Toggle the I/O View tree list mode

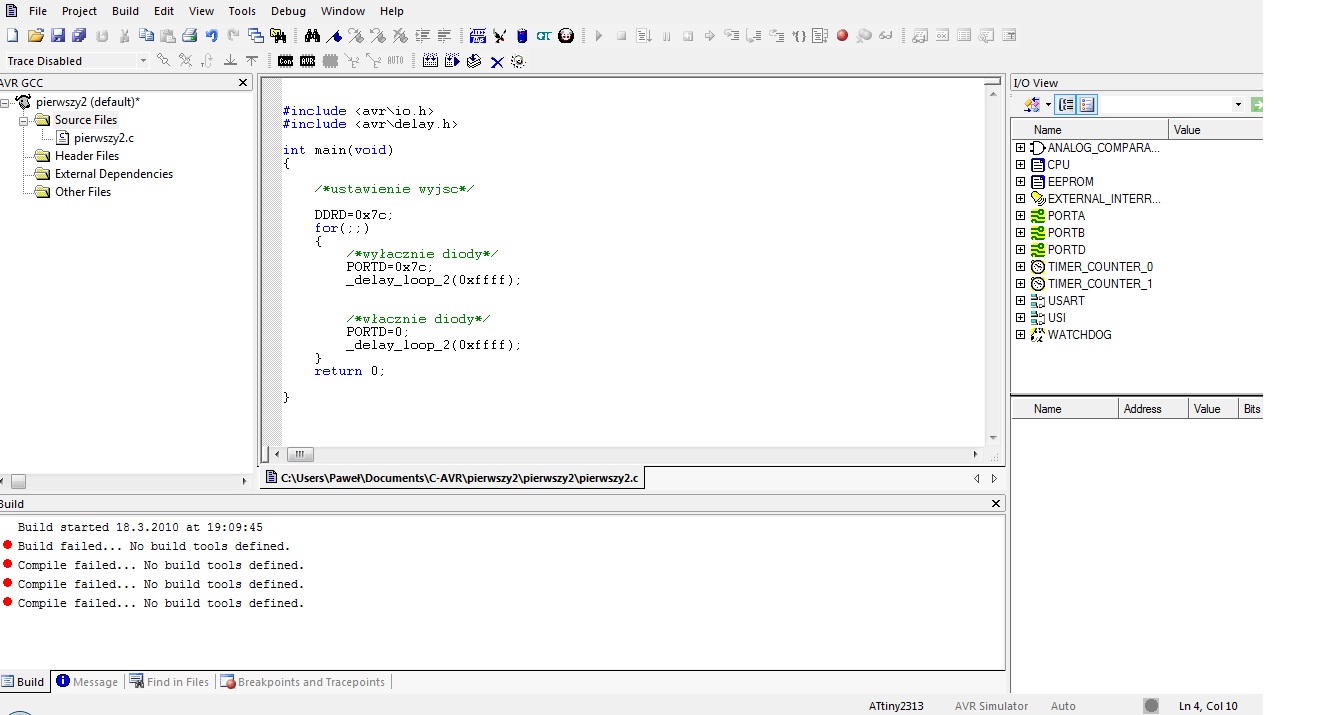pos(1066,105)
